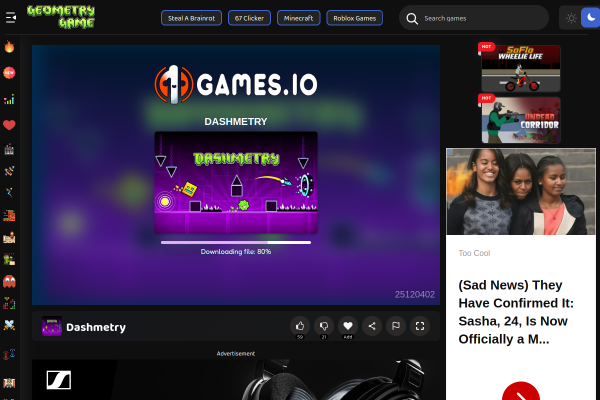Viewport: 600px width, 400px height.
Task: Switch to dark mode moon toggle
Action: pos(590,18)
